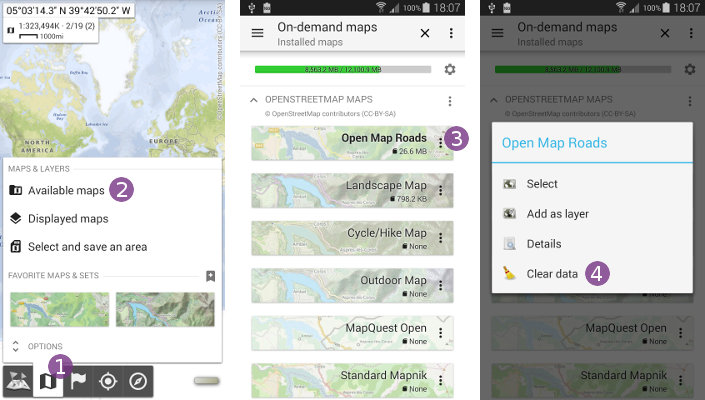The height and width of the screenshot is (400, 705).
Task: Open Details in Open Map Roads dialog
Action: point(592,244)
